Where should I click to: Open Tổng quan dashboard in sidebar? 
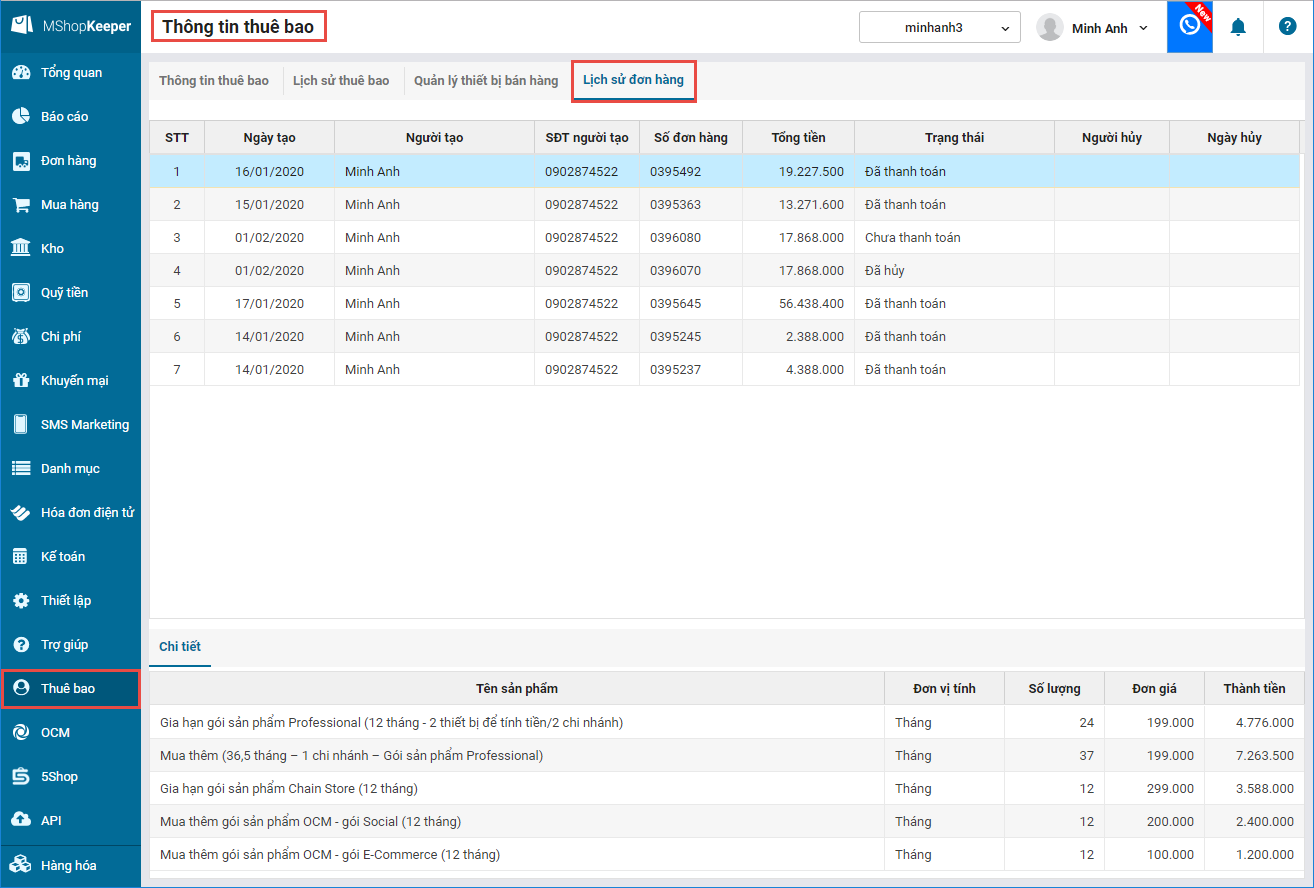point(70,73)
